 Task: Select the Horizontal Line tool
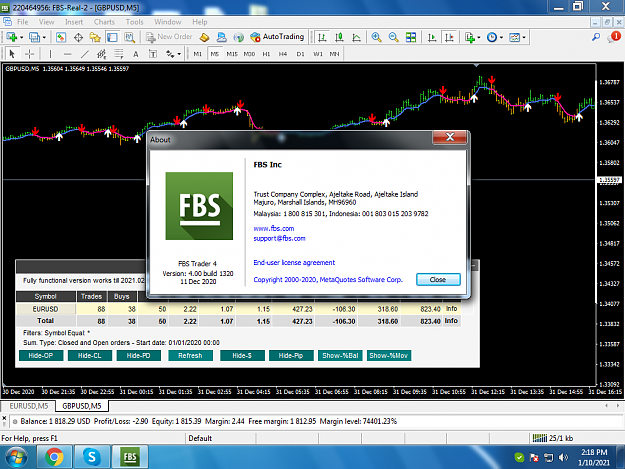(67, 54)
